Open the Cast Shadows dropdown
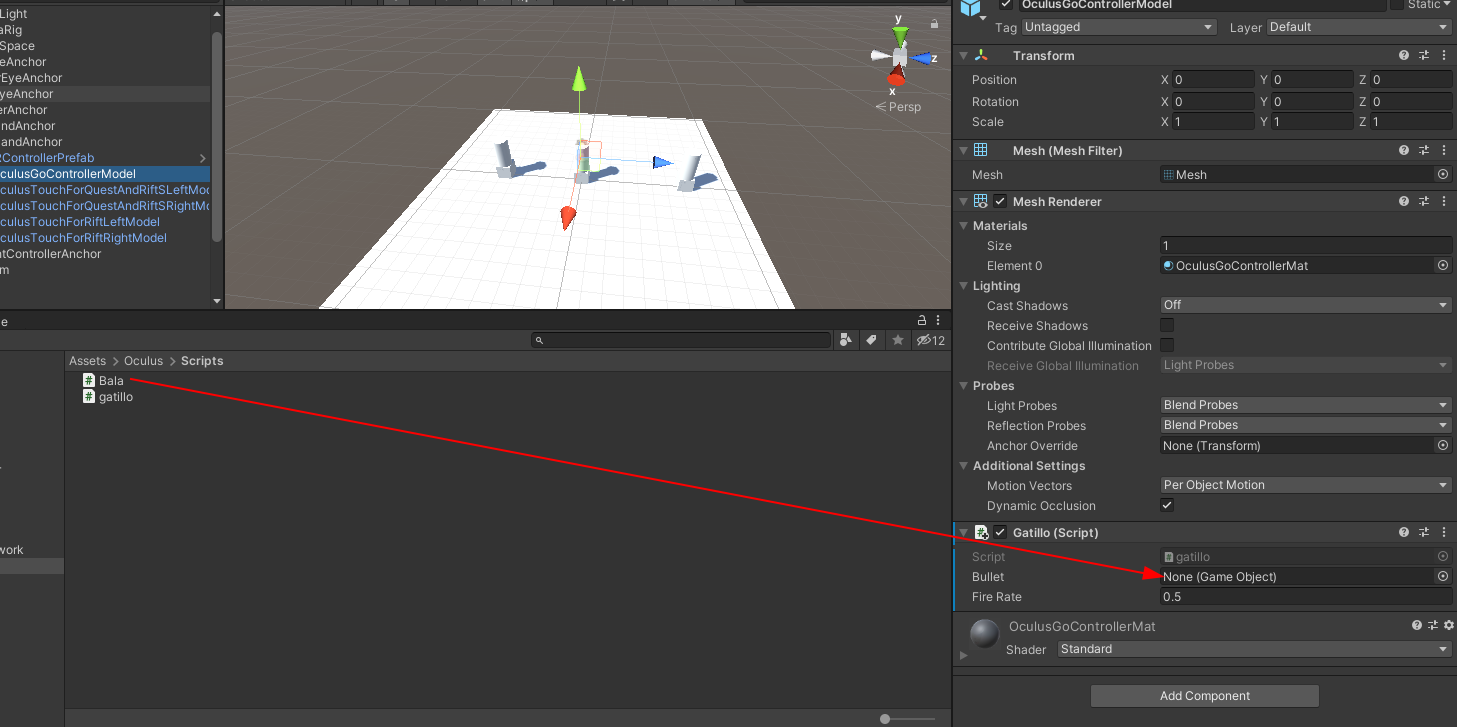 click(1305, 305)
